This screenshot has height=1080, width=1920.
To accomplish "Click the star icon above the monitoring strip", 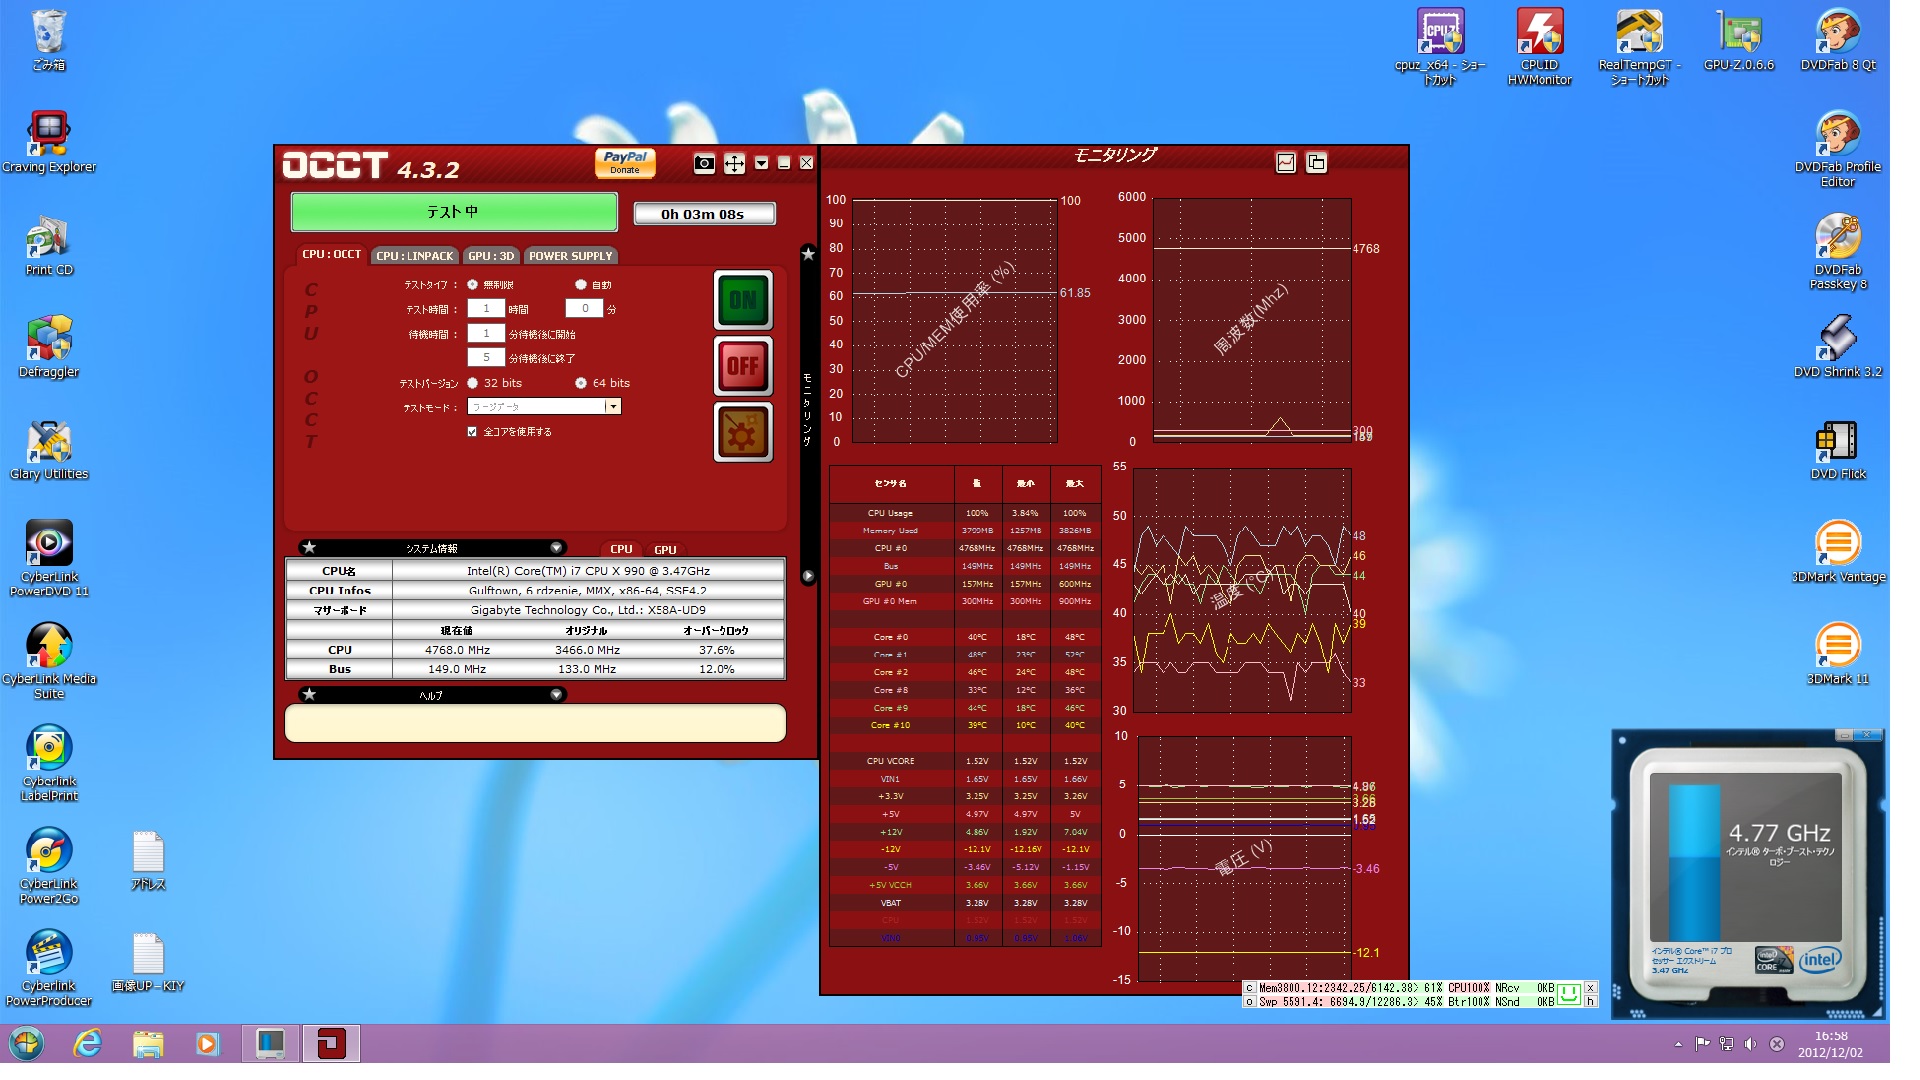I will (808, 254).
